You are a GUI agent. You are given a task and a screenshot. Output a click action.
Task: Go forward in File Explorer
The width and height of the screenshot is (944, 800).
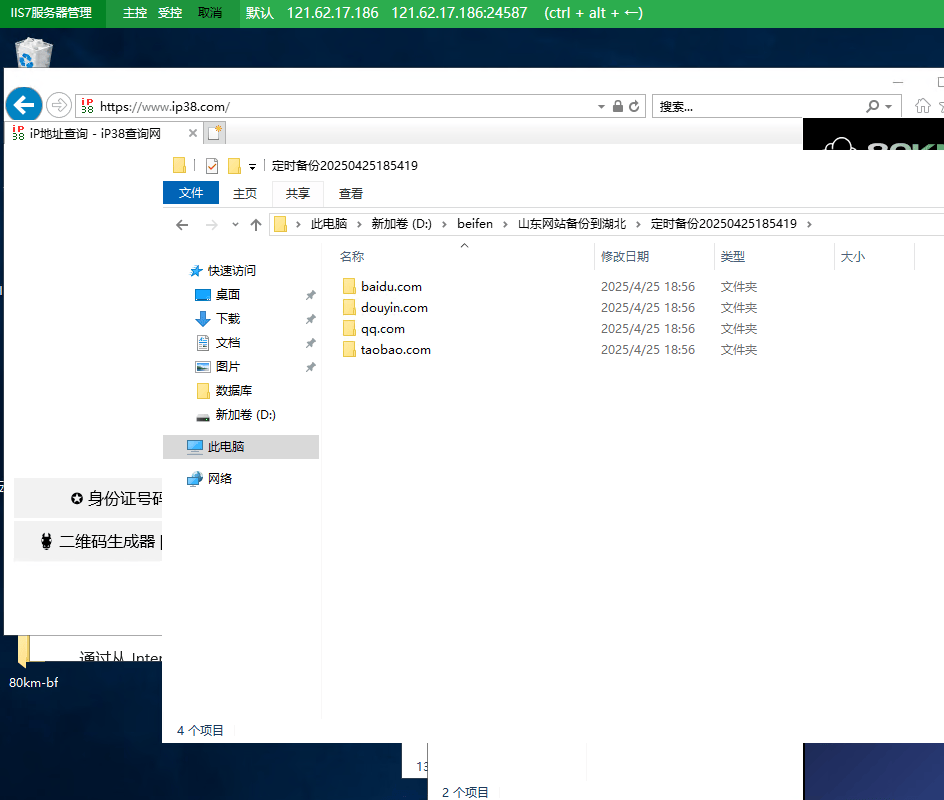[x=211, y=225]
